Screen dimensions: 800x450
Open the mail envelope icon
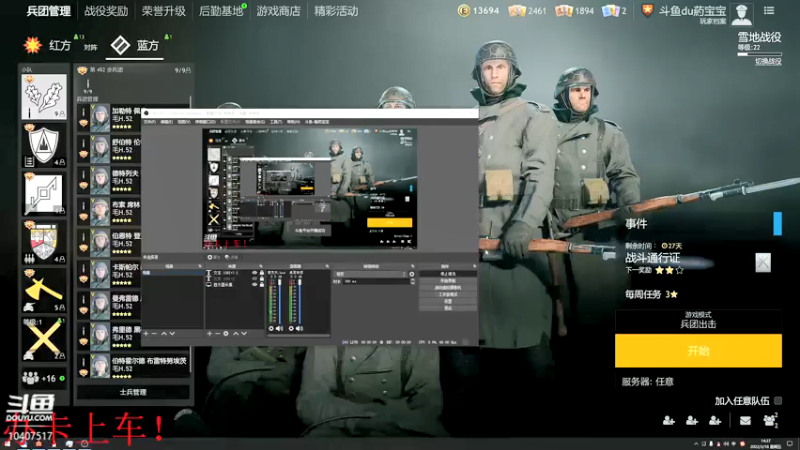click(x=745, y=420)
